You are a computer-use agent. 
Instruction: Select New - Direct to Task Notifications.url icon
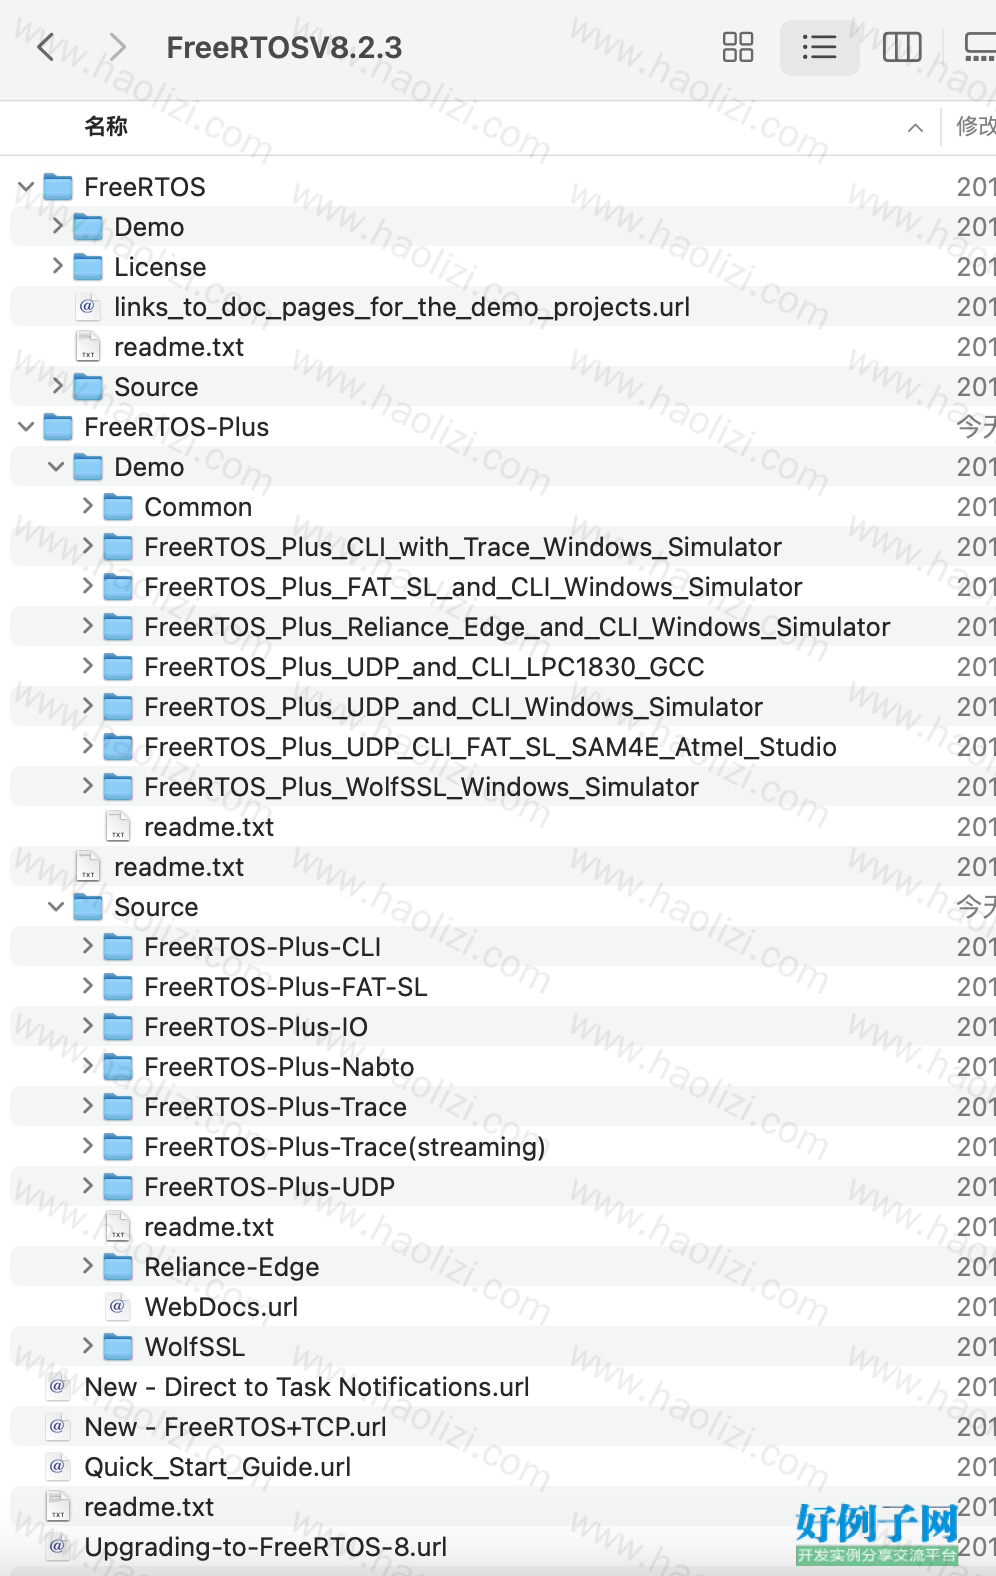click(x=58, y=1387)
